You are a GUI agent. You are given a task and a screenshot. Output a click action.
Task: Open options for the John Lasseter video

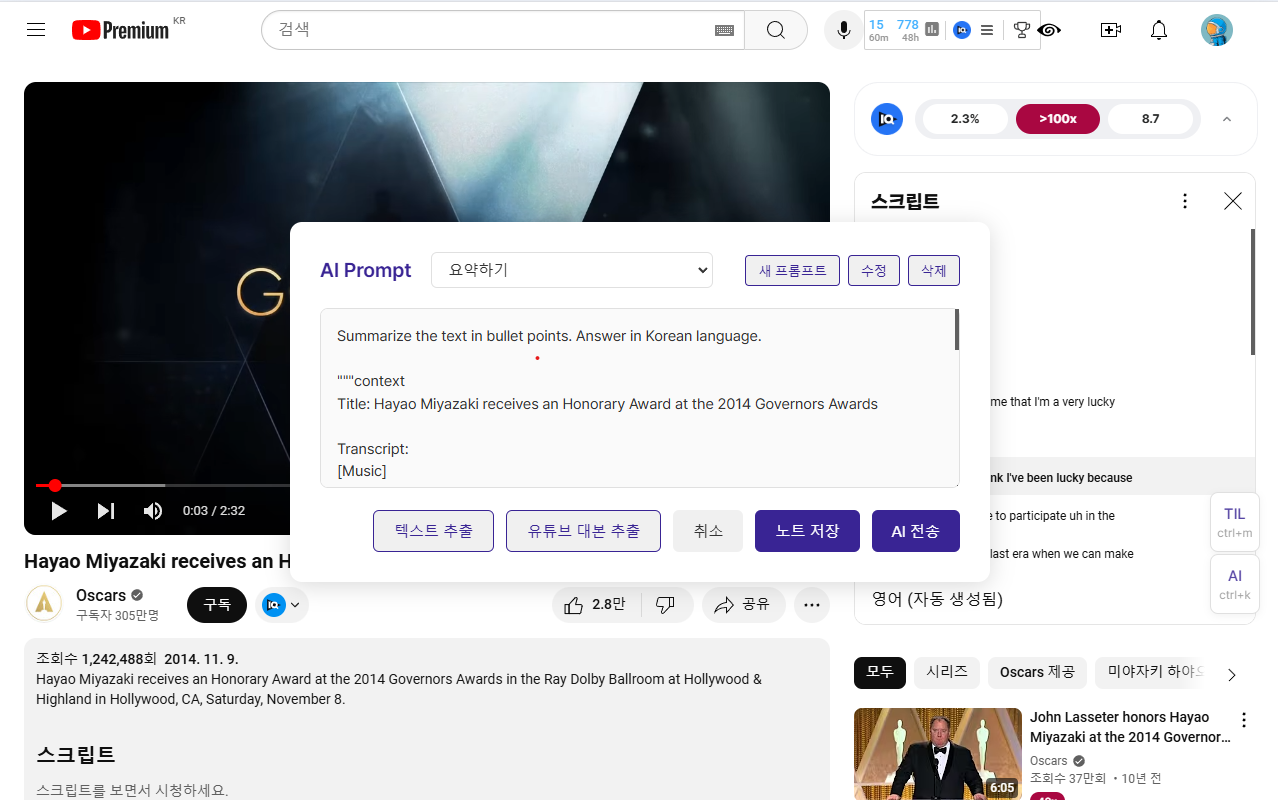click(x=1244, y=720)
